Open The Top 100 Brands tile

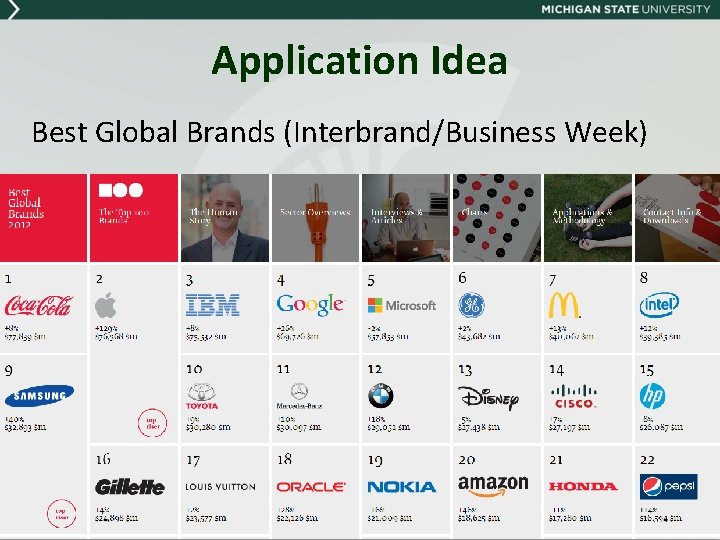[x=134, y=218]
